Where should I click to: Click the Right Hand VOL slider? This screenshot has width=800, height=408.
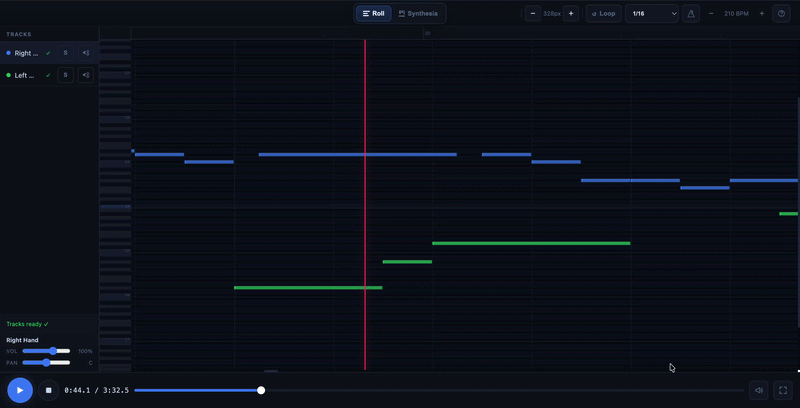point(46,351)
